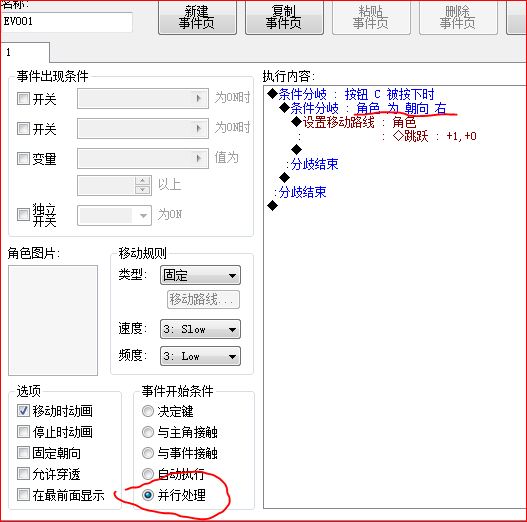Click the 角色图片 graphic box
The width and height of the screenshot is (527, 522).
point(53,320)
